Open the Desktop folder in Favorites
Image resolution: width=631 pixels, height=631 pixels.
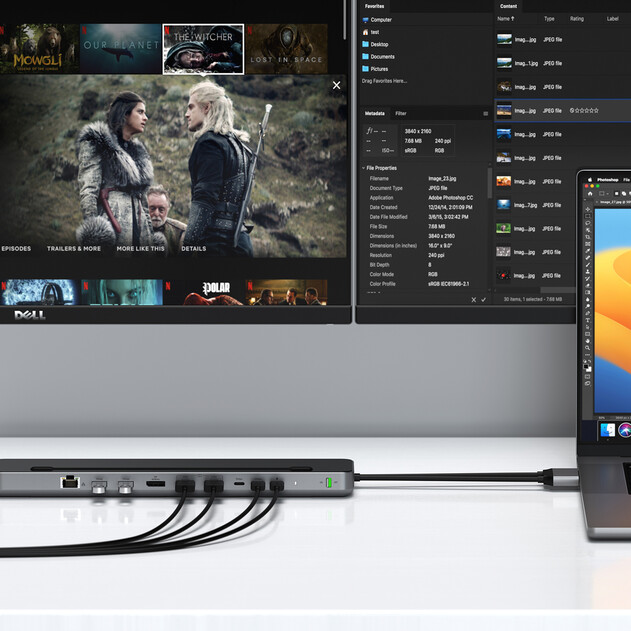click(x=379, y=44)
